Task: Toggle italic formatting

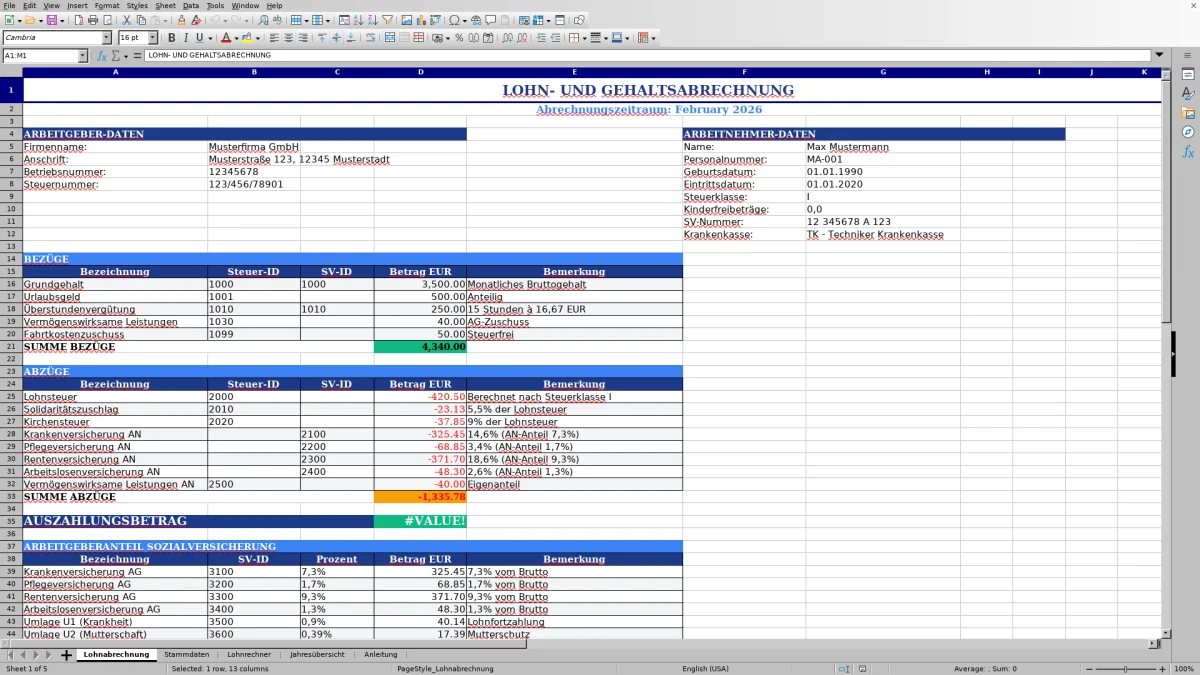Action: [x=186, y=38]
